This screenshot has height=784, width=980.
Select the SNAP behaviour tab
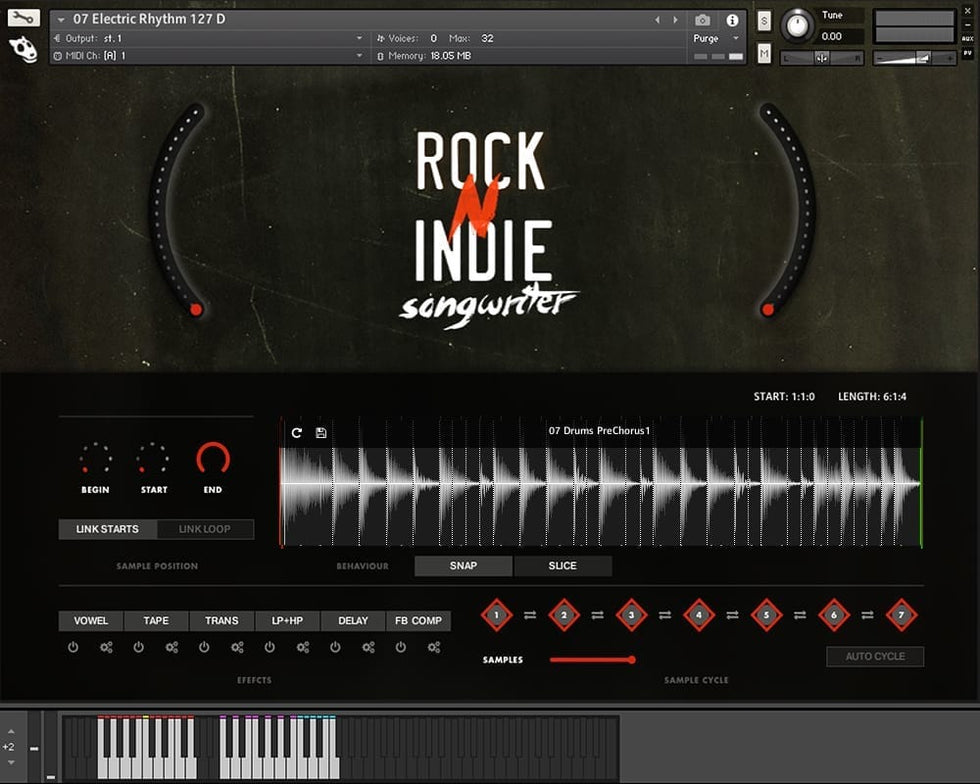[x=463, y=566]
